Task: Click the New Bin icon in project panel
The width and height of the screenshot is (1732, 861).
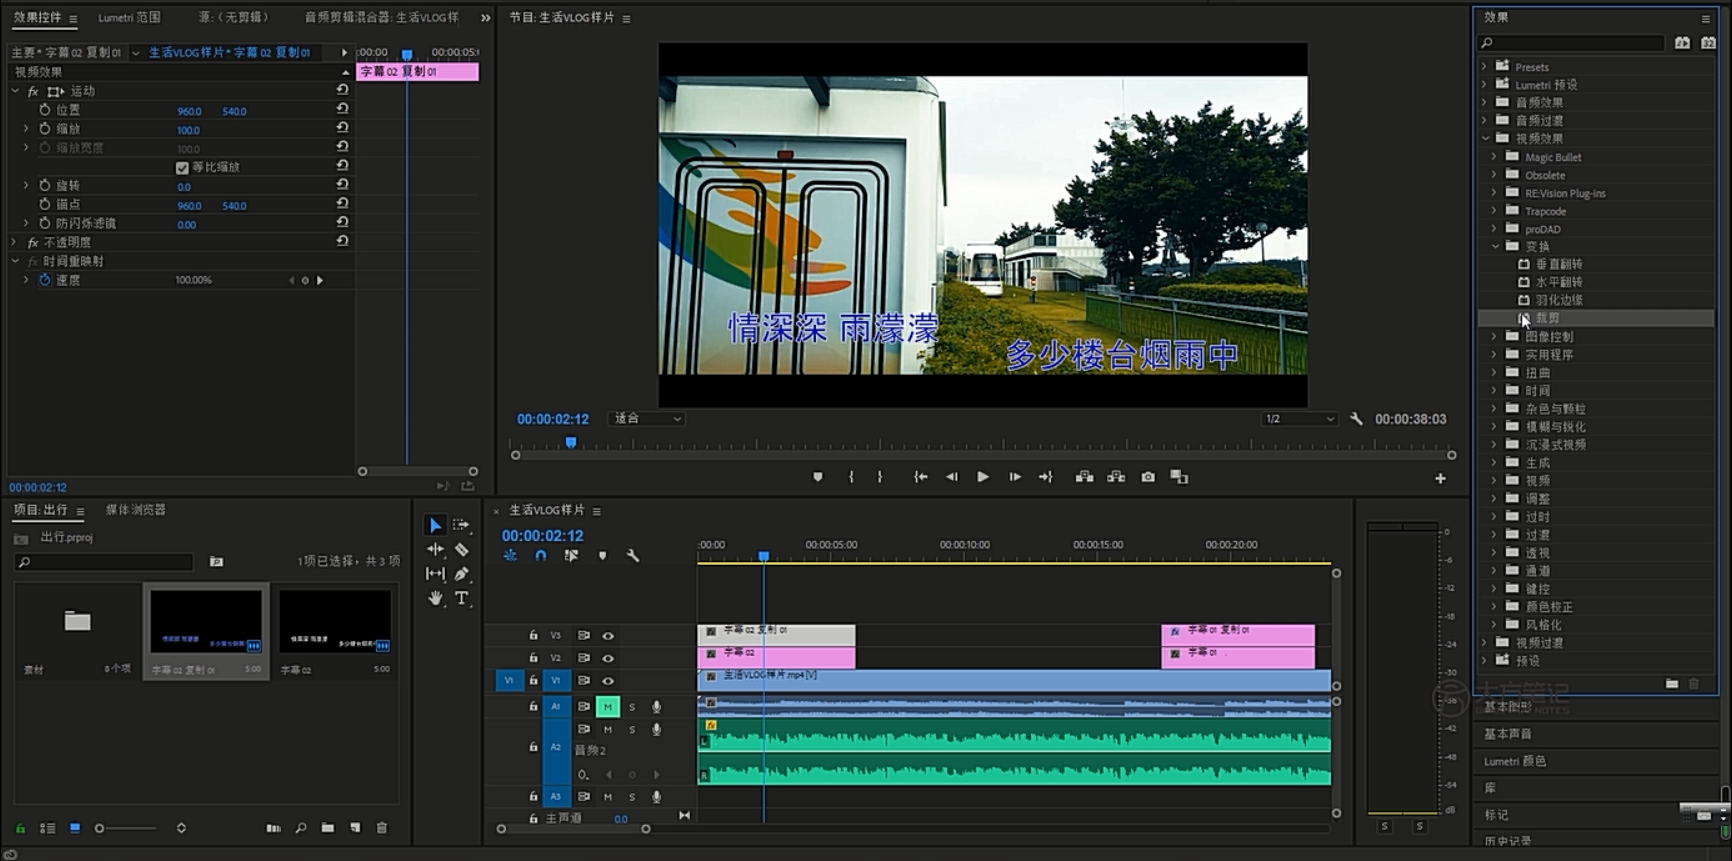Action: 328,828
